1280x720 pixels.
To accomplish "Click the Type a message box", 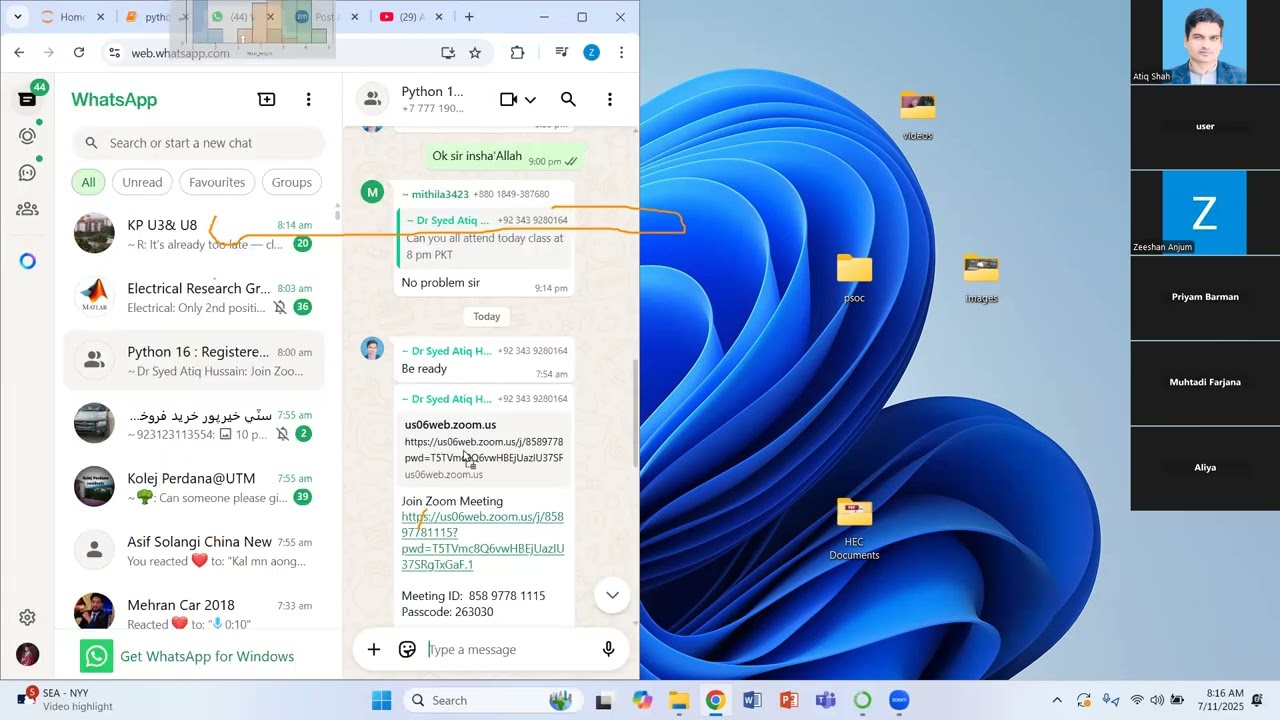I will coord(510,649).
